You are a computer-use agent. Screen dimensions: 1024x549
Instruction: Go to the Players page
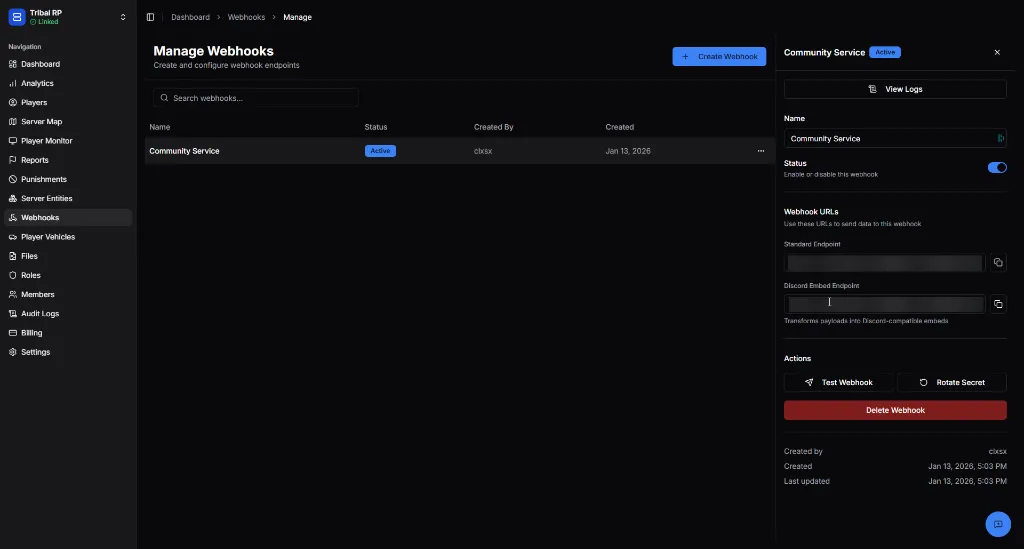pyautogui.click(x=68, y=102)
